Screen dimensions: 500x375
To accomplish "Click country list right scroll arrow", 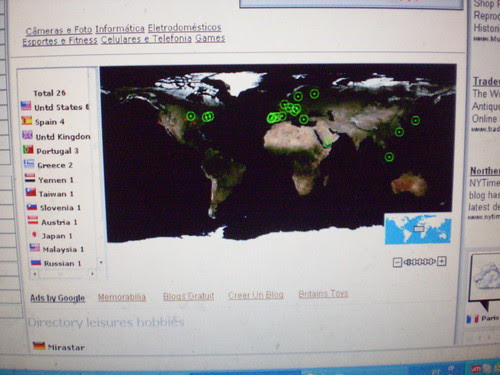I will click(x=92, y=274).
